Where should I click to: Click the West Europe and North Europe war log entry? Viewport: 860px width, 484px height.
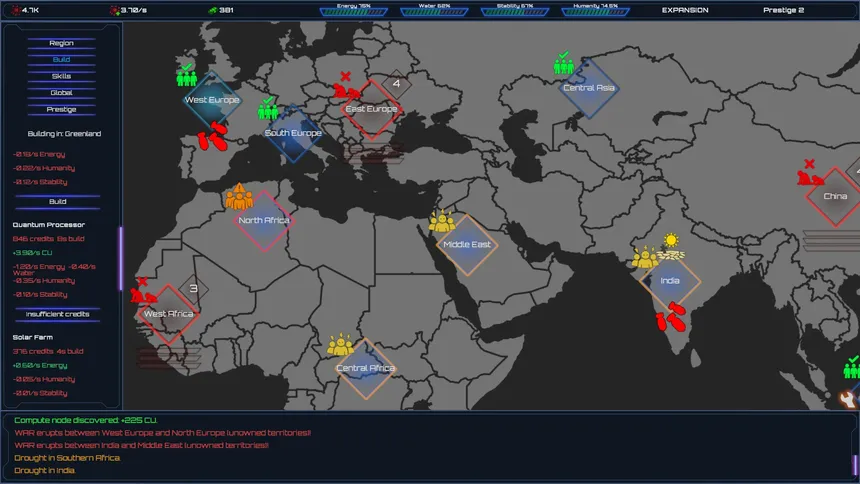tap(162, 433)
